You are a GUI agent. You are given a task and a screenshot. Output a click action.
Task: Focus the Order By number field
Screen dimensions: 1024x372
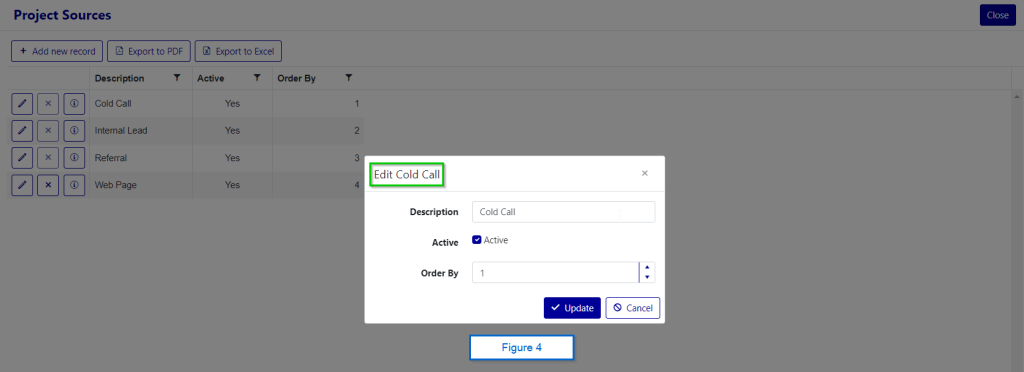coord(555,273)
